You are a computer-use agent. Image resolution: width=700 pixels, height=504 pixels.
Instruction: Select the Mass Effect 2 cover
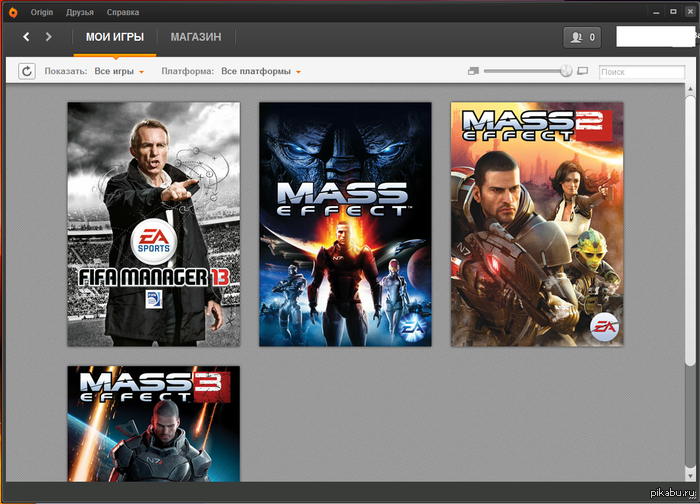pos(537,224)
